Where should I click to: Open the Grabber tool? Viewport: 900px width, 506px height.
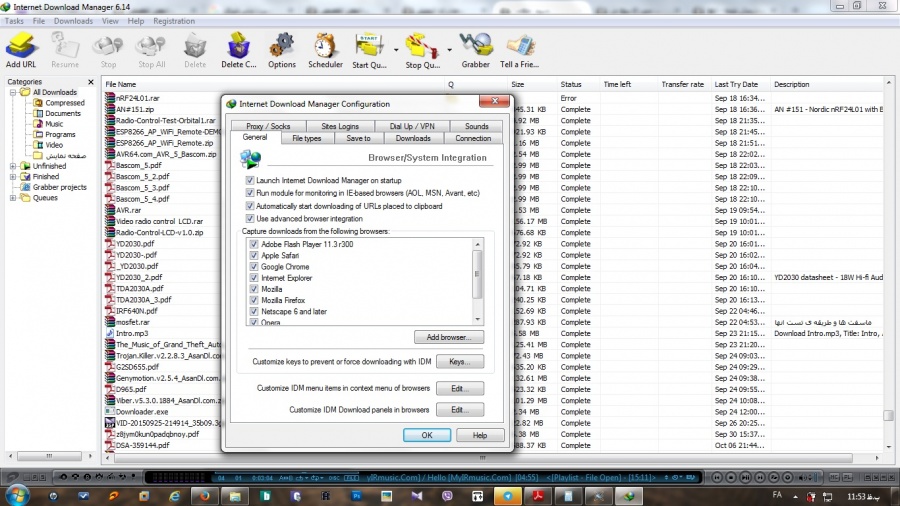pos(476,50)
